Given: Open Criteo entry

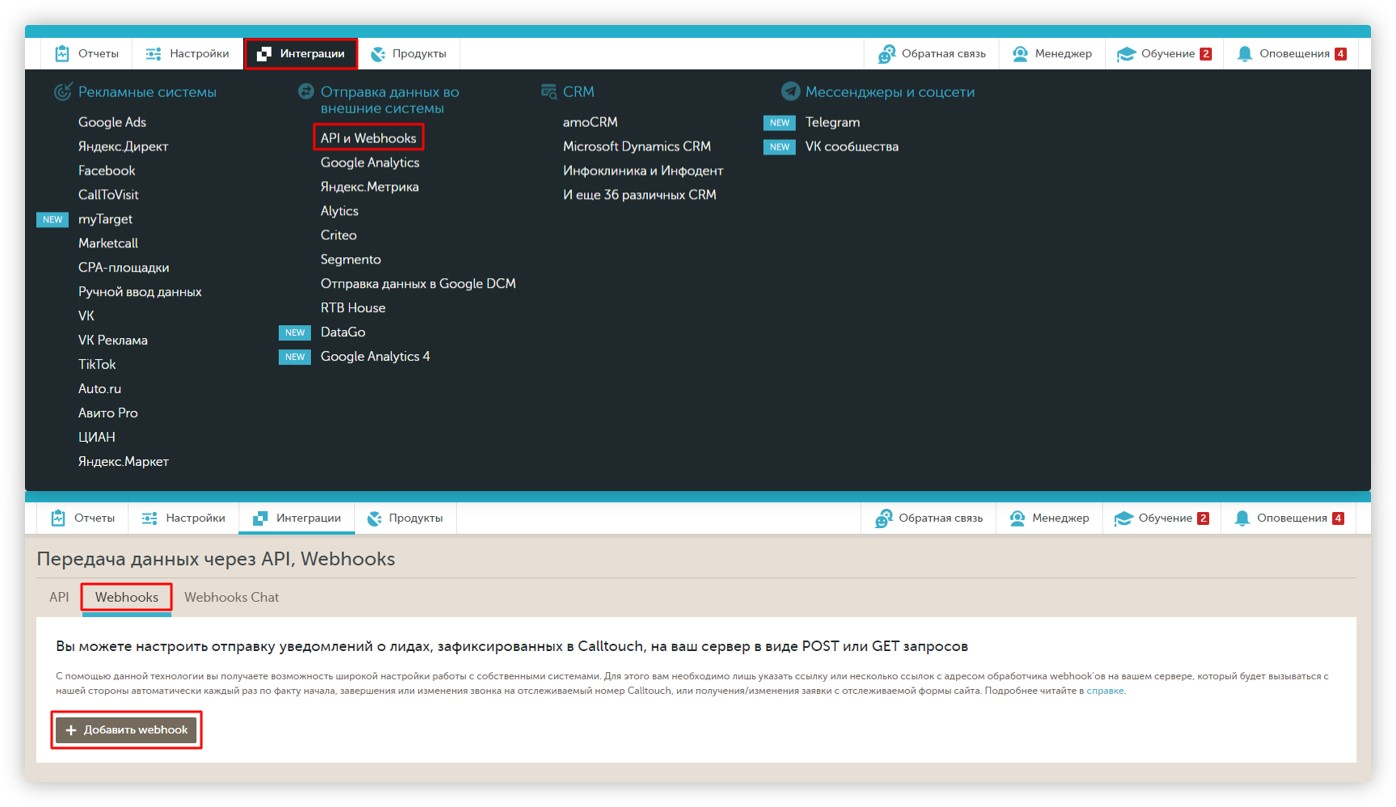Looking at the screenshot, I should pyautogui.click(x=338, y=235).
